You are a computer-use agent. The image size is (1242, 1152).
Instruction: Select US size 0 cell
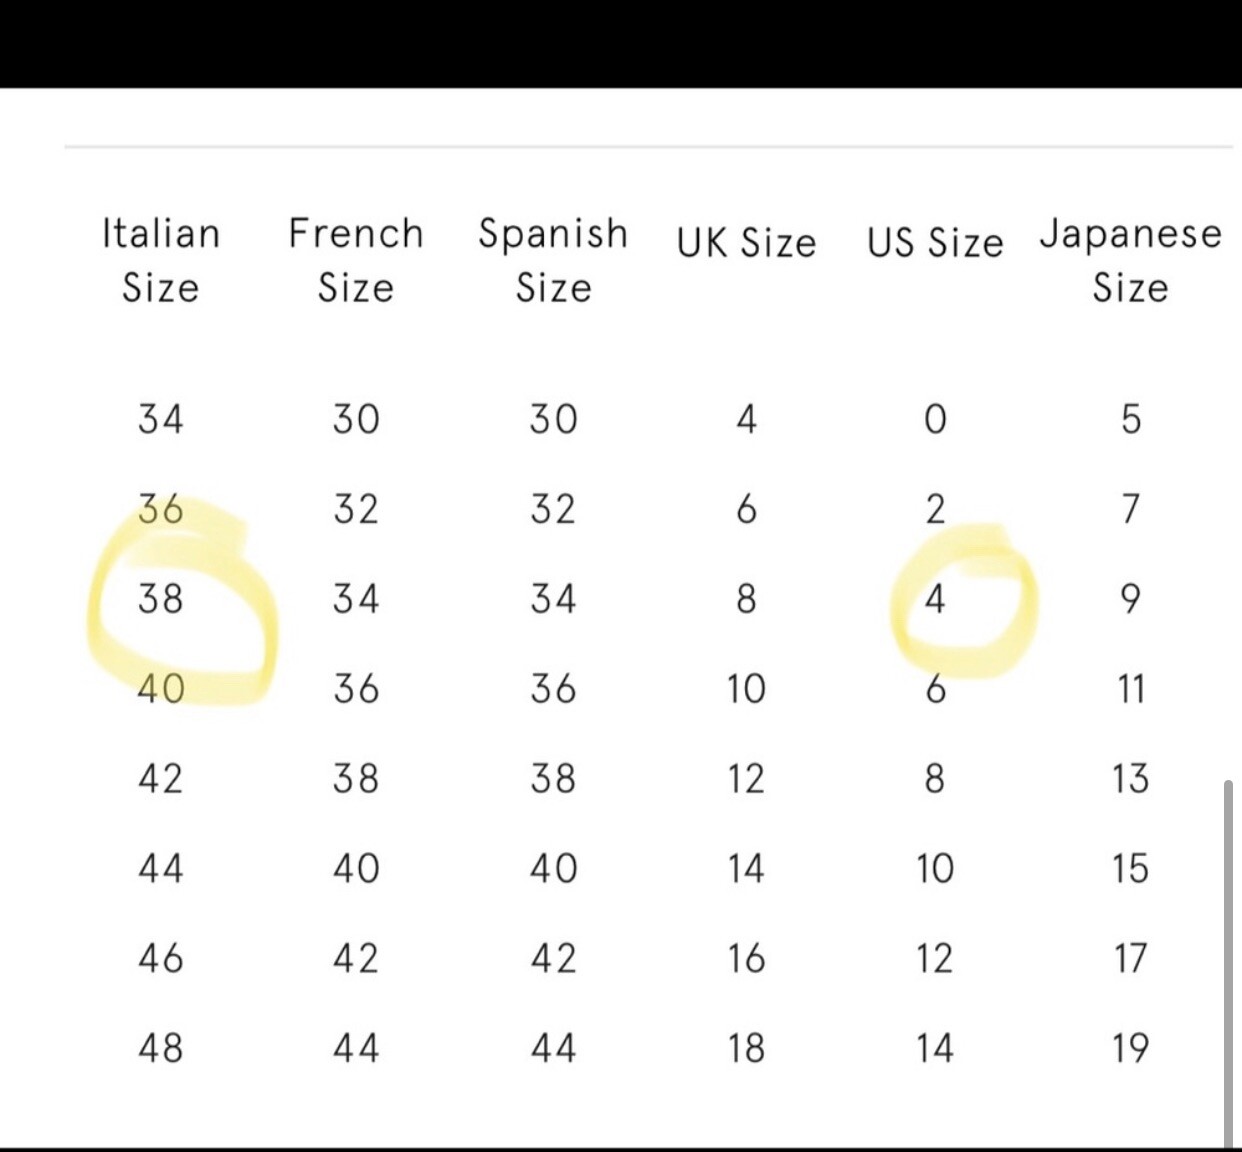935,419
